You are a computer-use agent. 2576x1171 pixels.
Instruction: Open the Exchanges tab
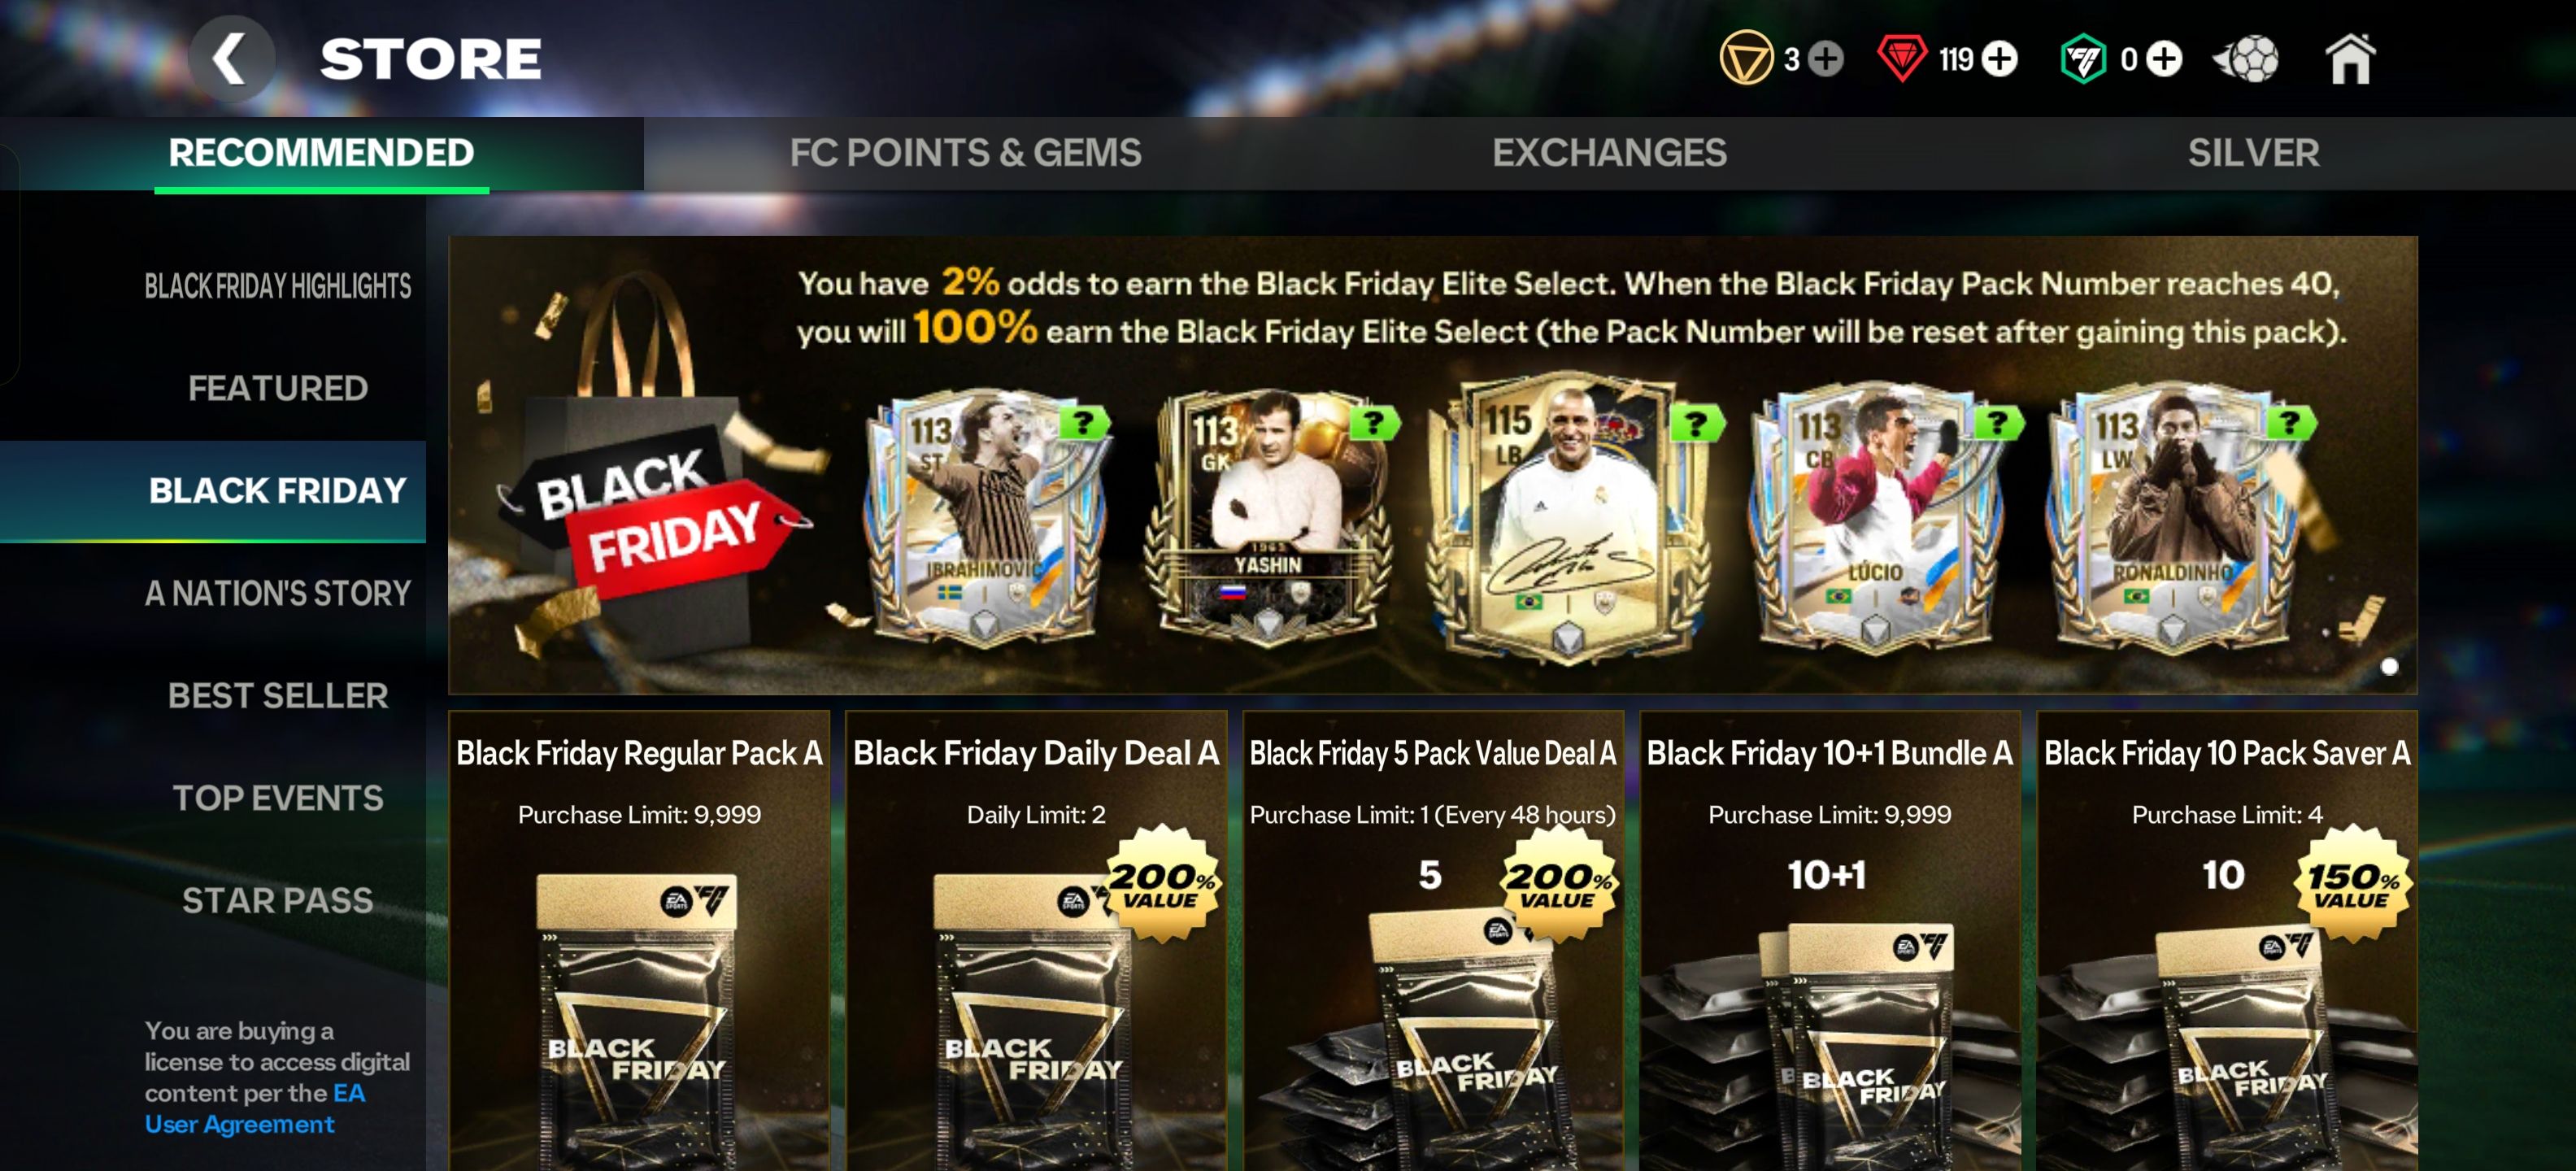(1609, 153)
